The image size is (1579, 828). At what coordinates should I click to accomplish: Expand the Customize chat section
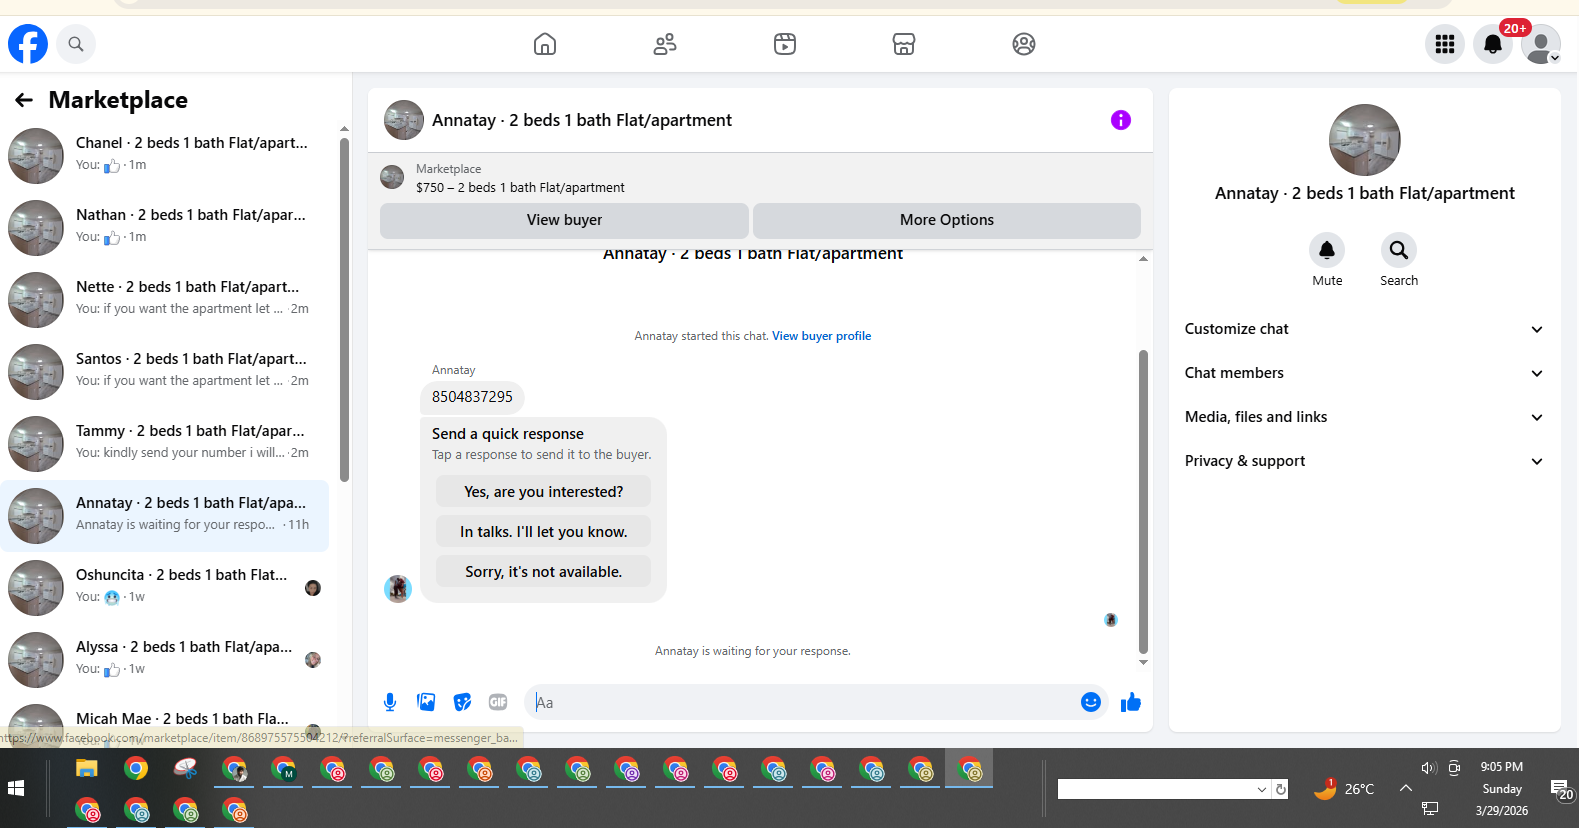[x=1365, y=329]
